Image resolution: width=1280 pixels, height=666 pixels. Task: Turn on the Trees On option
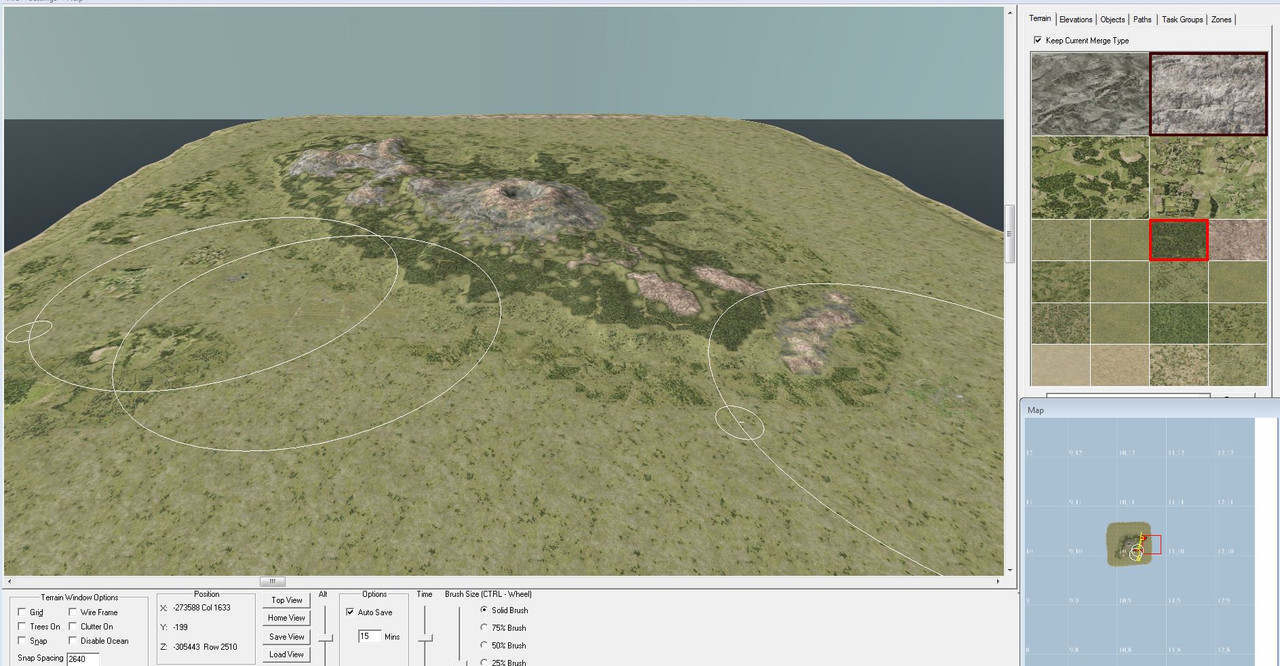pyautogui.click(x=23, y=626)
